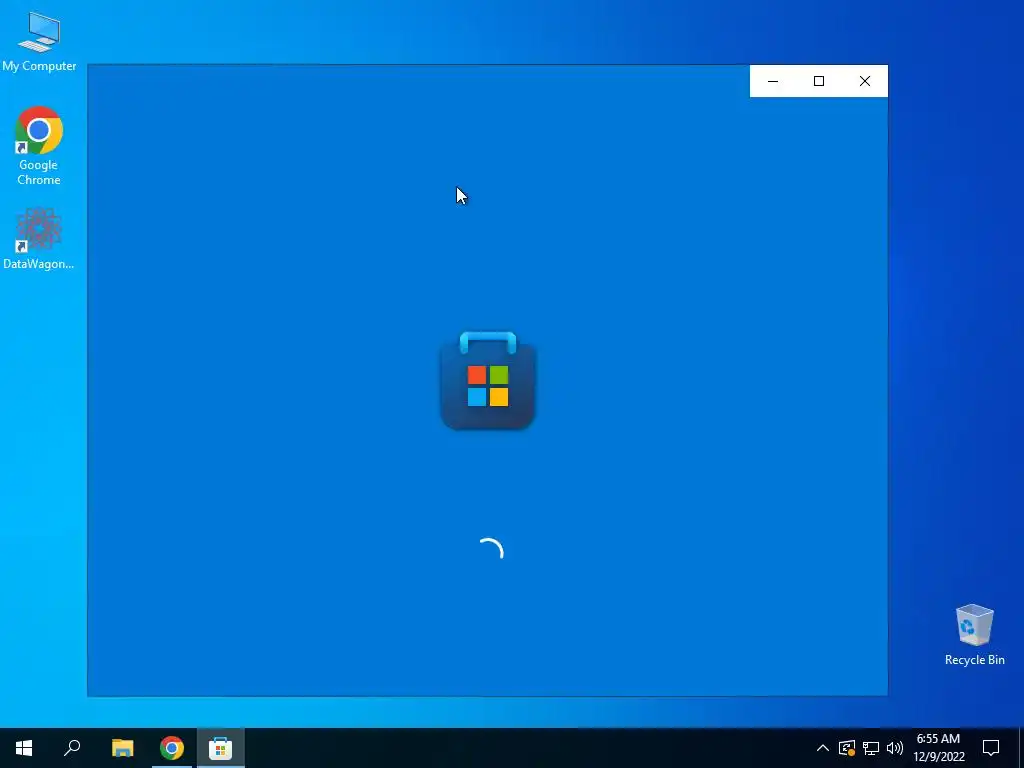Maximize the Microsoft Store window
Viewport: 1024px width, 768px height.
click(x=819, y=81)
